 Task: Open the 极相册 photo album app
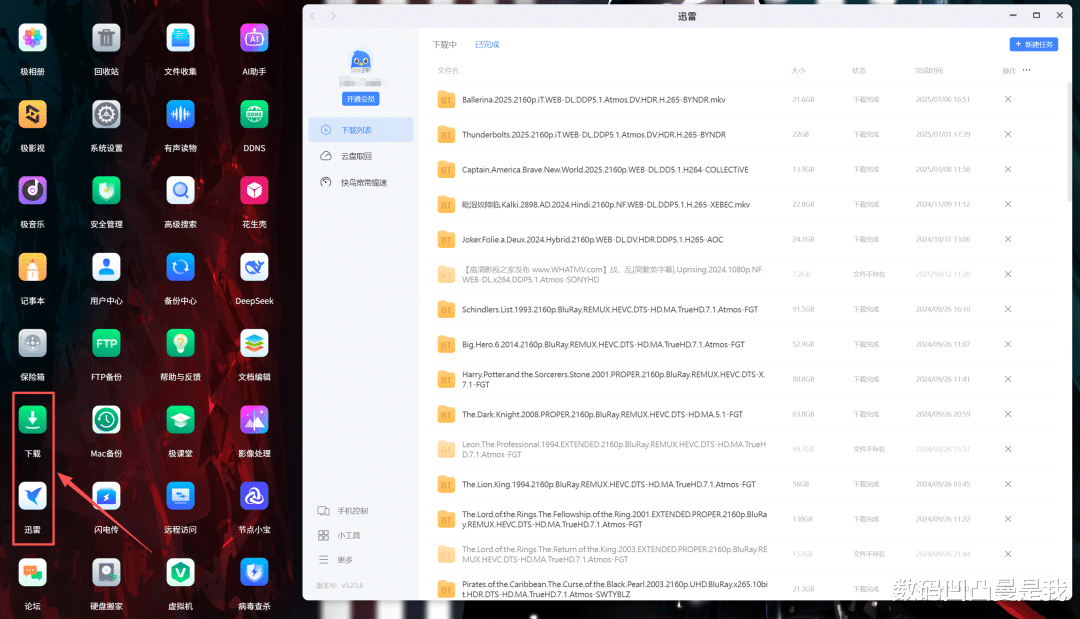click(32, 38)
